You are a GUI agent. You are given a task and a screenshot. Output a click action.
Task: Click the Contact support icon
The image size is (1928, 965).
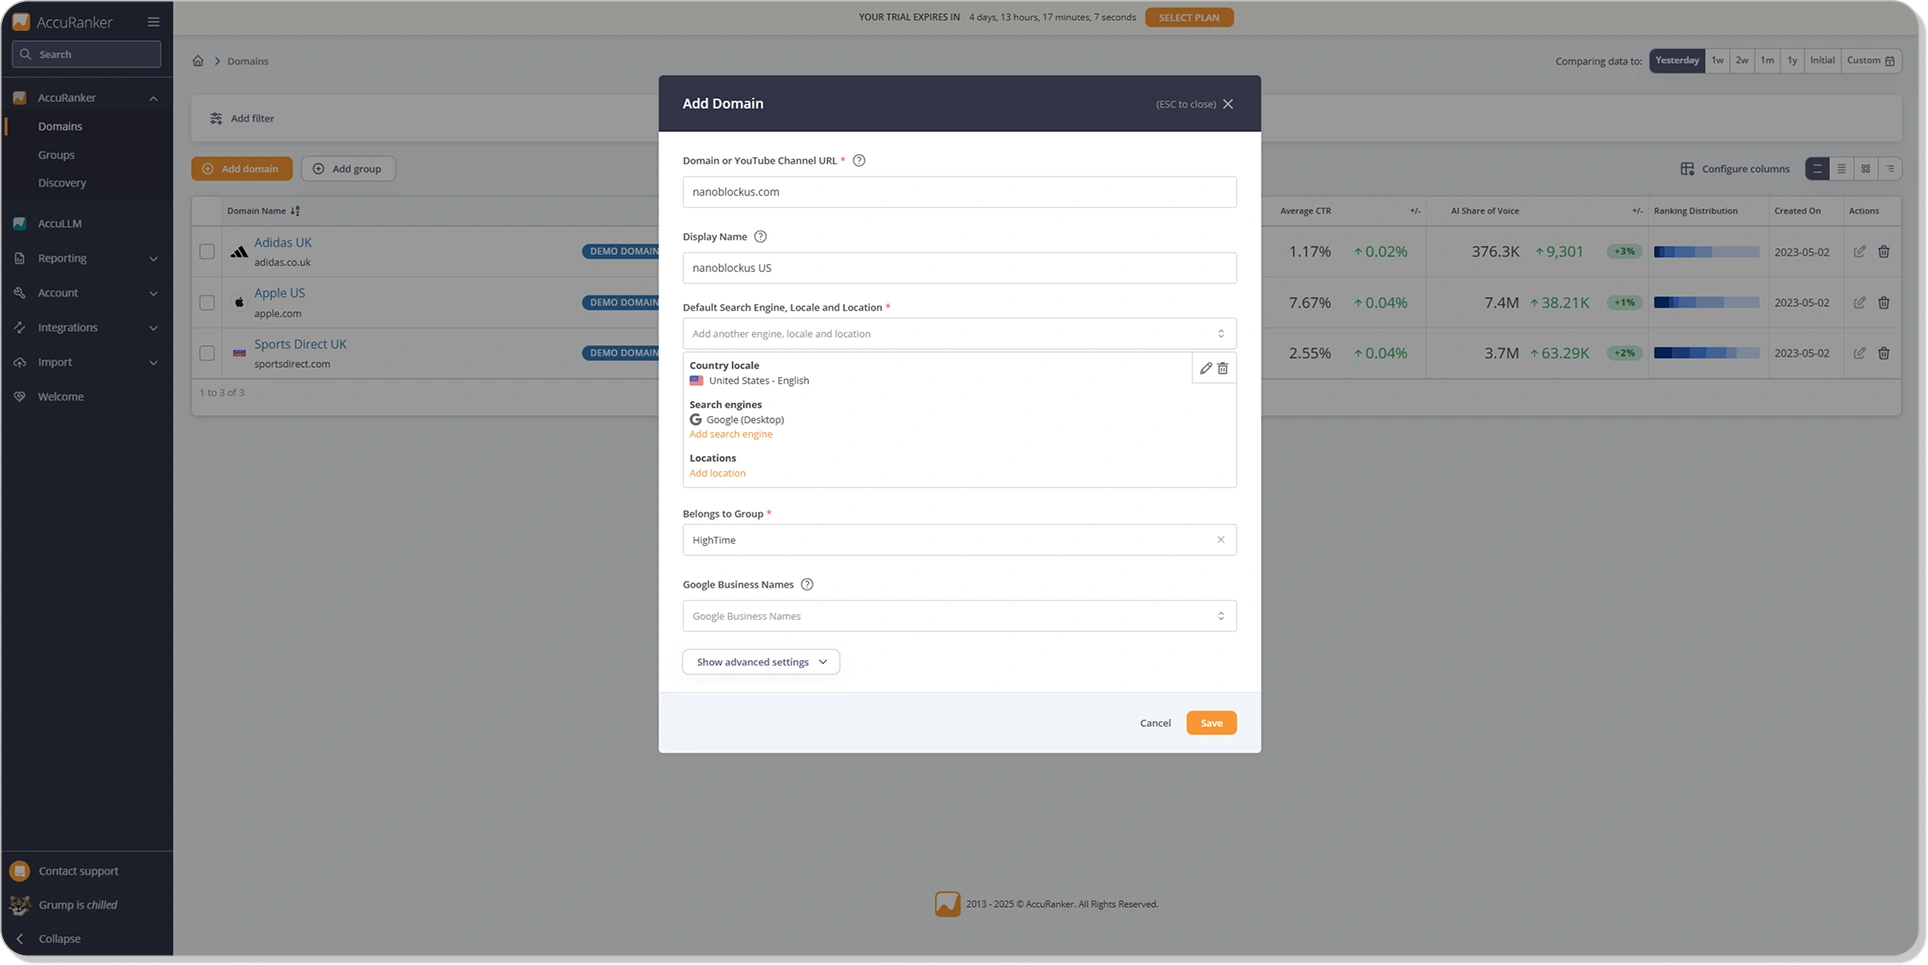[x=20, y=871]
